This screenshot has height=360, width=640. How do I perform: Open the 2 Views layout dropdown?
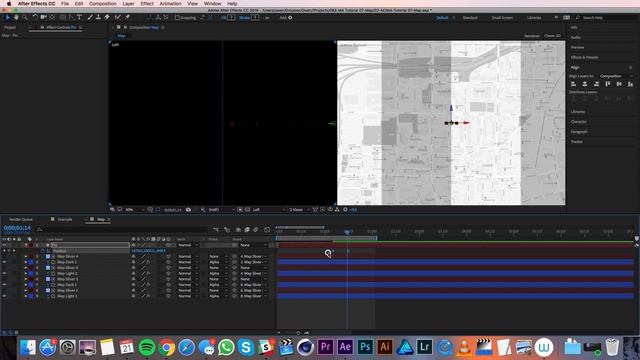[x=299, y=210]
